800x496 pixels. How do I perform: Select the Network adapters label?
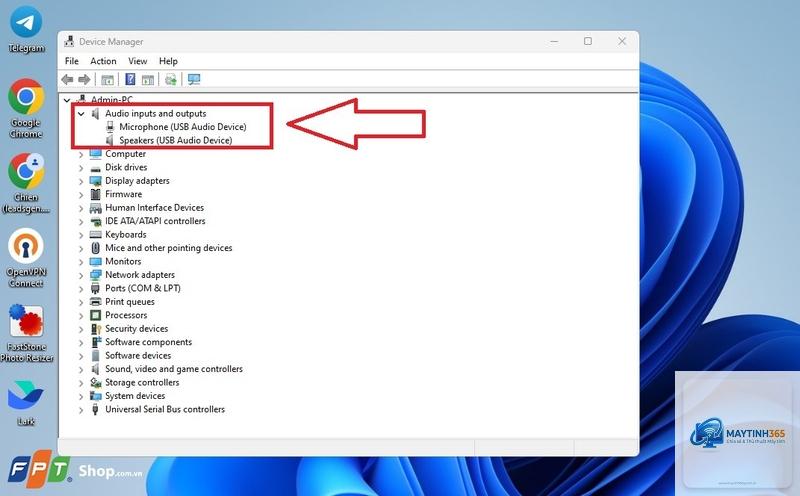pyautogui.click(x=140, y=275)
